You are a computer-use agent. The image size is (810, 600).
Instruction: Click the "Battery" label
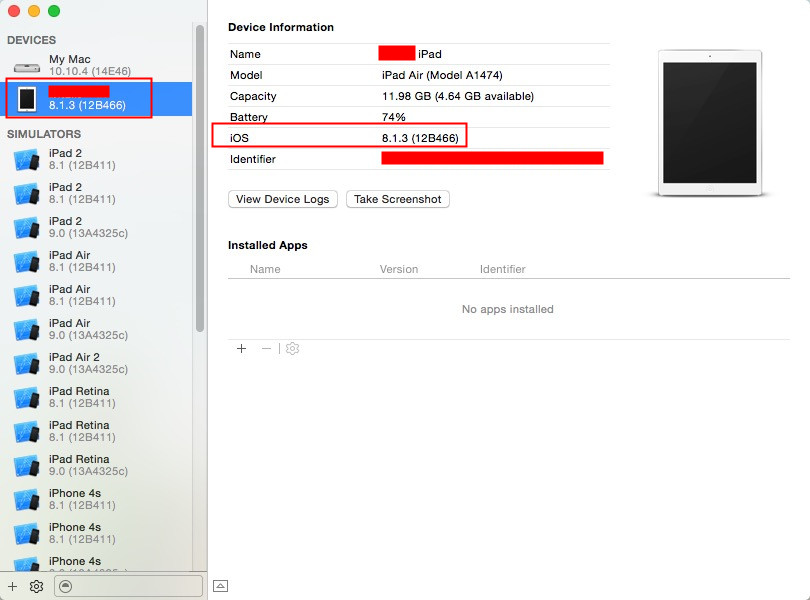248,117
